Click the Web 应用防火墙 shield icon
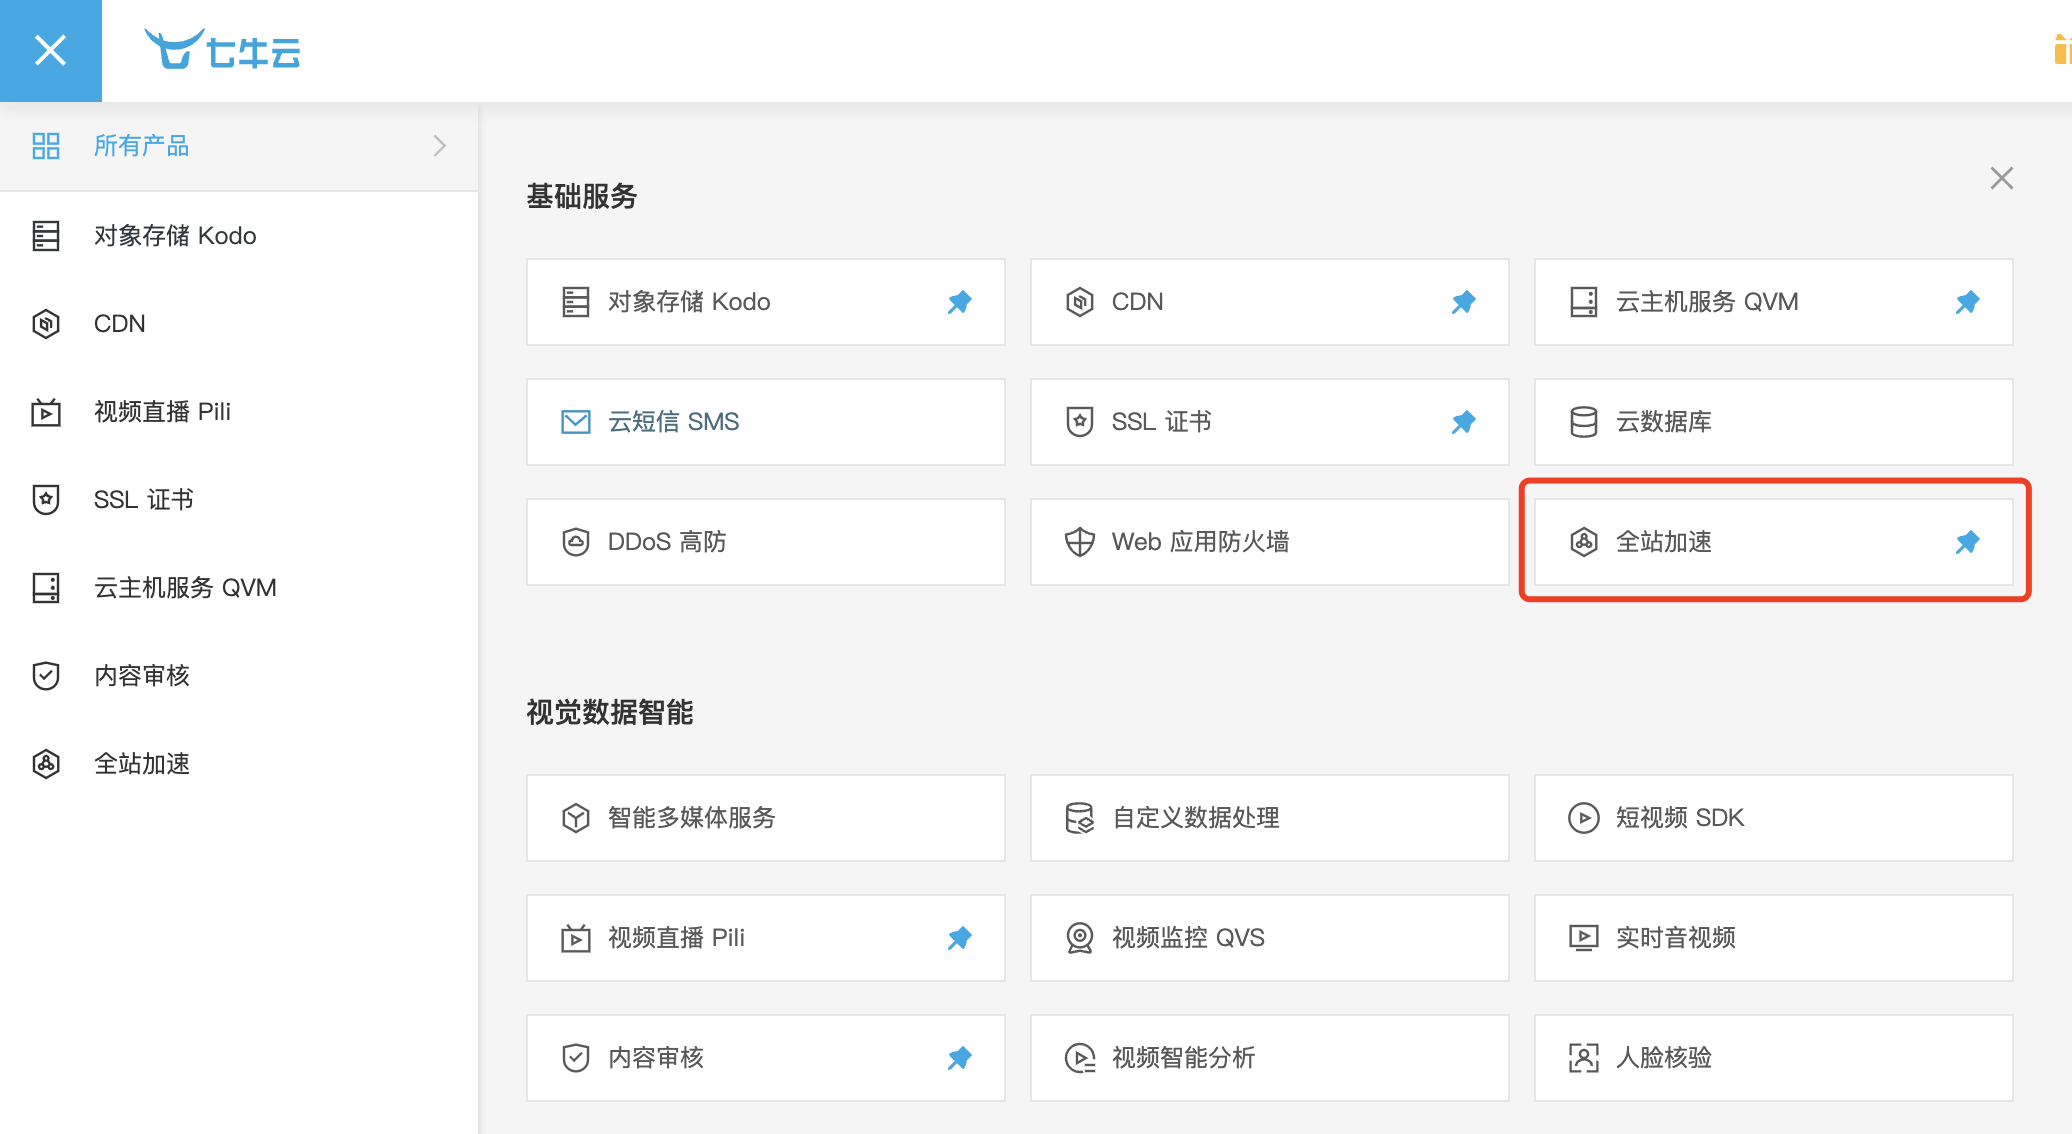The image size is (2072, 1134). click(1080, 542)
